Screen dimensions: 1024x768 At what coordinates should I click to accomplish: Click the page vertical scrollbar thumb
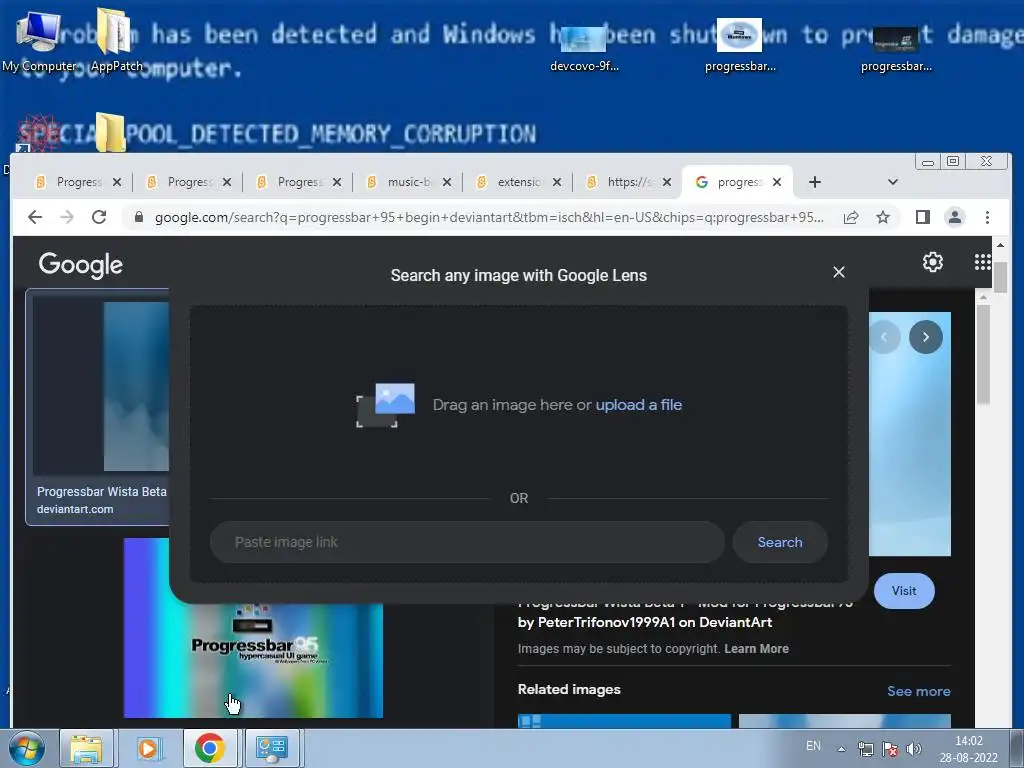1000,276
